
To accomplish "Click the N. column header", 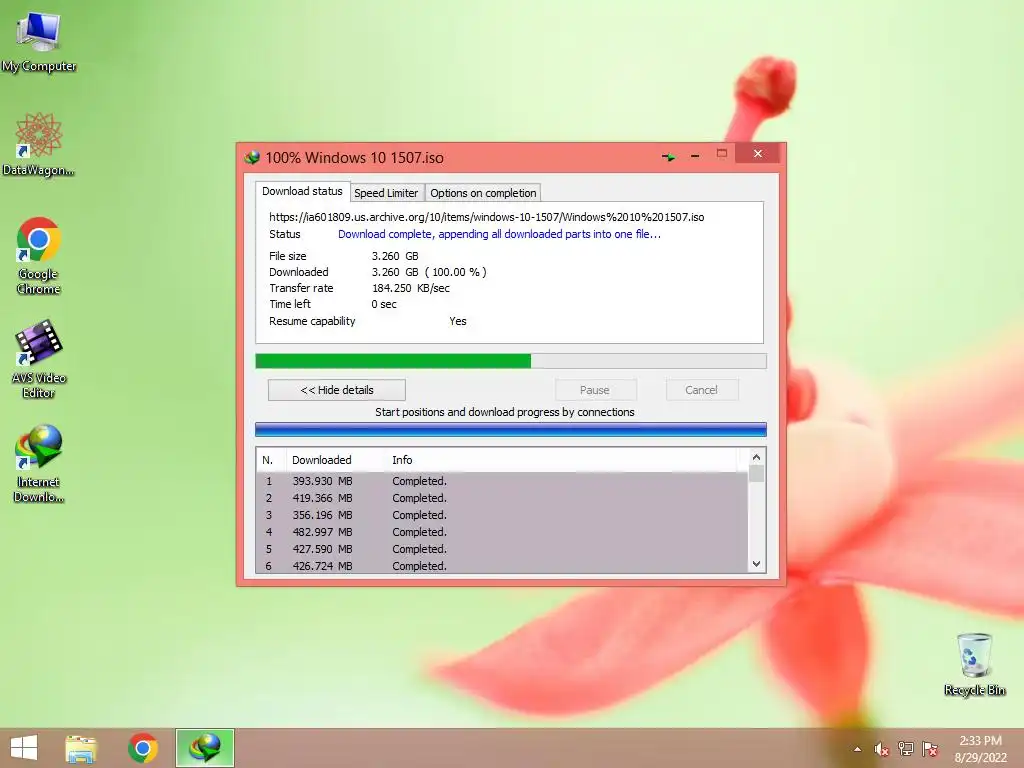I will 271,460.
